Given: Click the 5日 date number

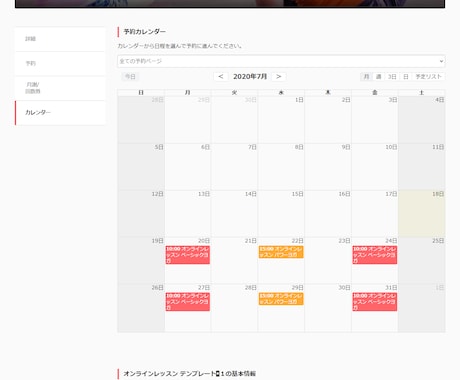Looking at the screenshot, I should pos(159,147).
